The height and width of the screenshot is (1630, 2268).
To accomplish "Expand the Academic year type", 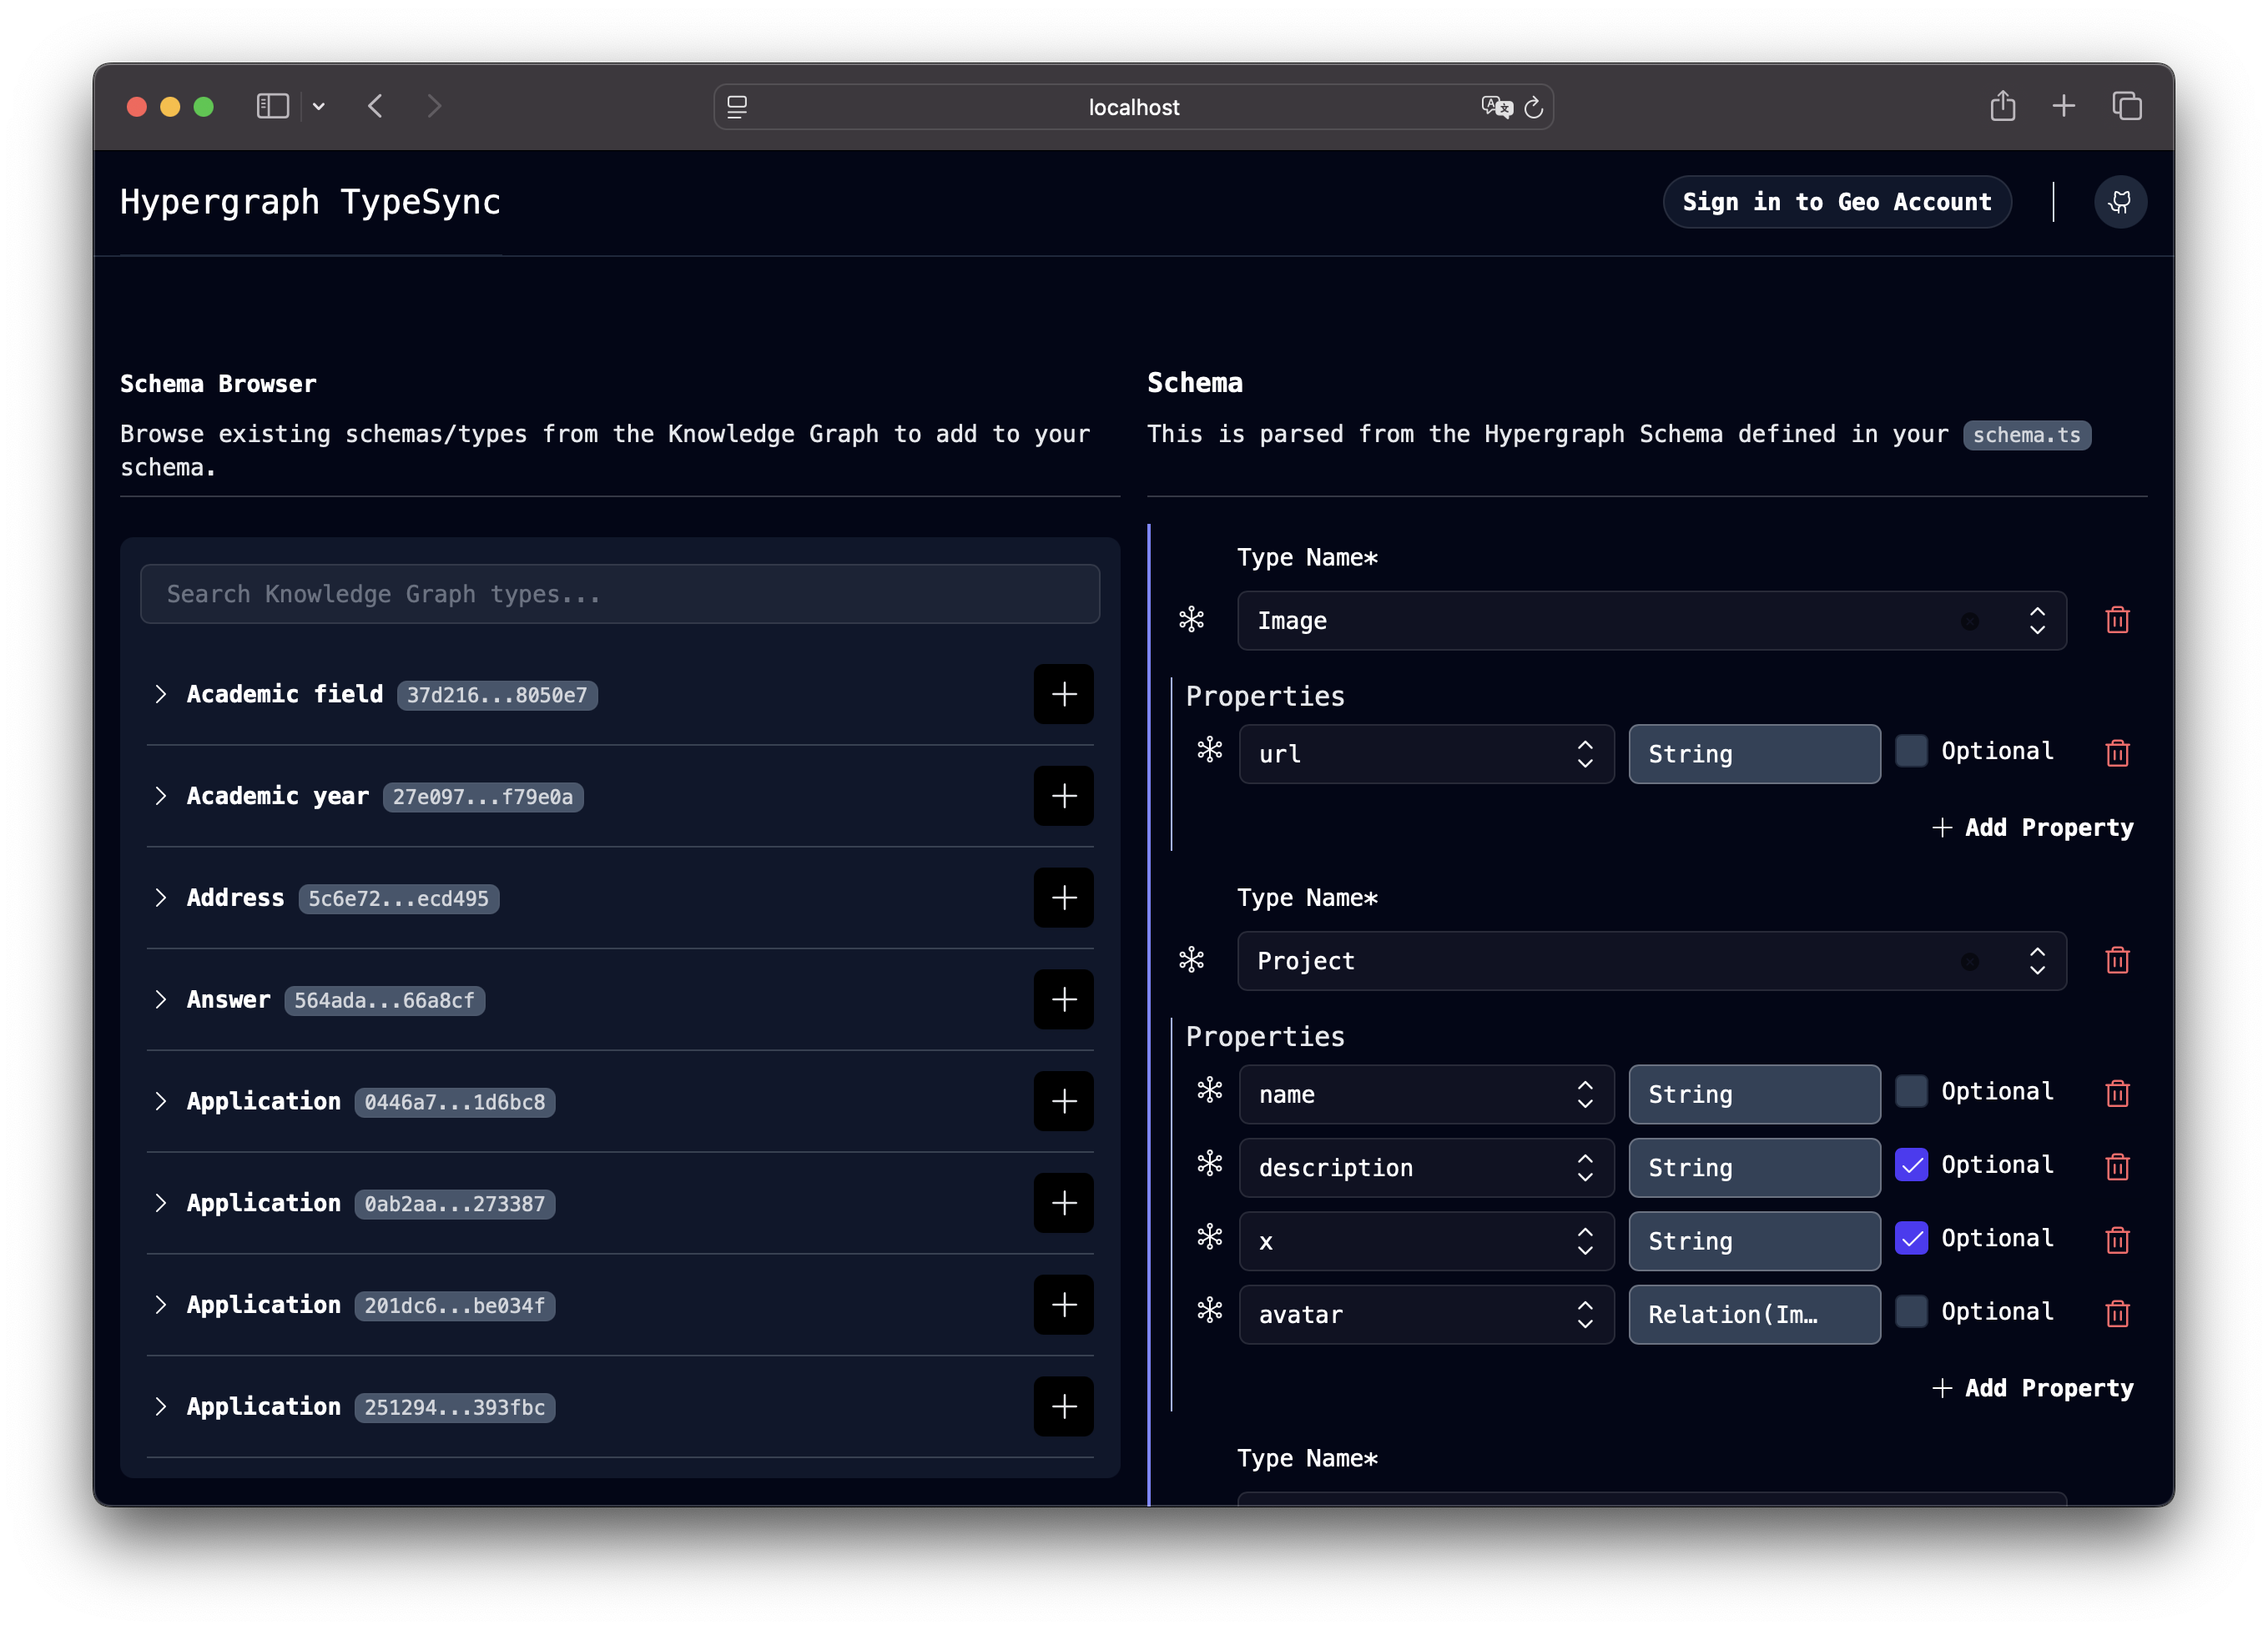I will (x=161, y=796).
